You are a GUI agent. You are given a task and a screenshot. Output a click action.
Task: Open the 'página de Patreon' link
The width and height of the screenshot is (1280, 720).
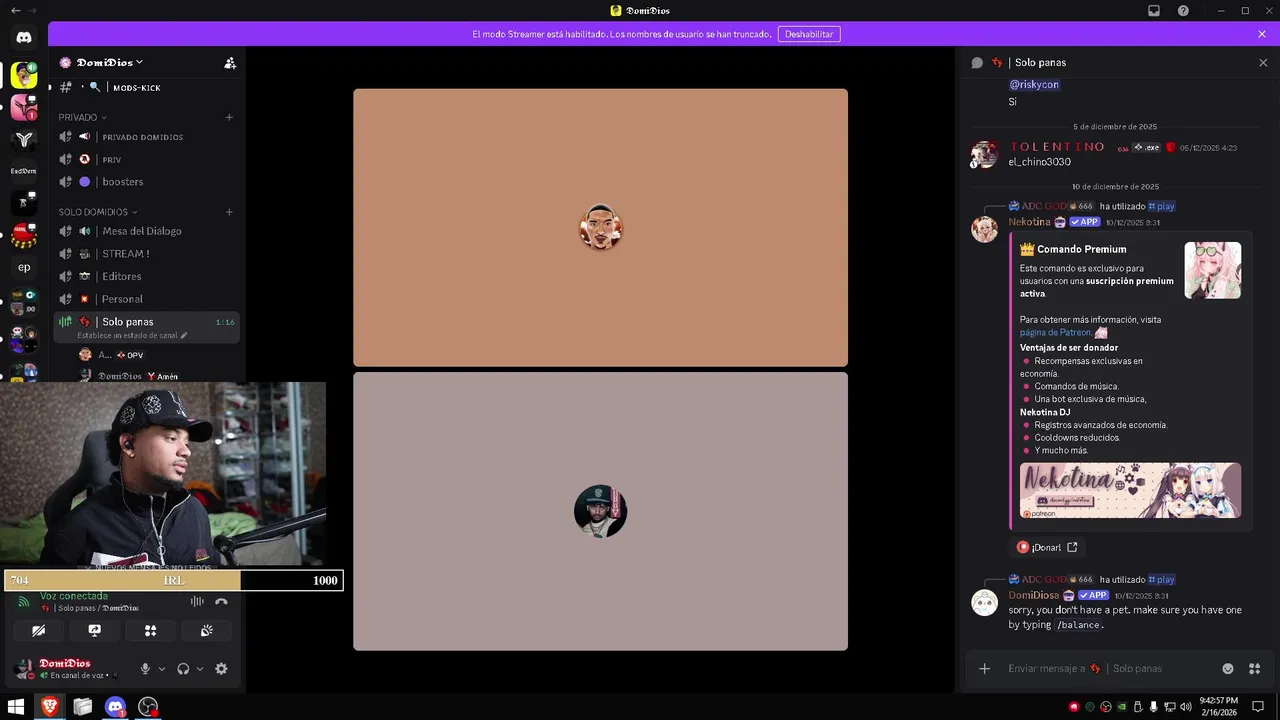click(x=1056, y=333)
